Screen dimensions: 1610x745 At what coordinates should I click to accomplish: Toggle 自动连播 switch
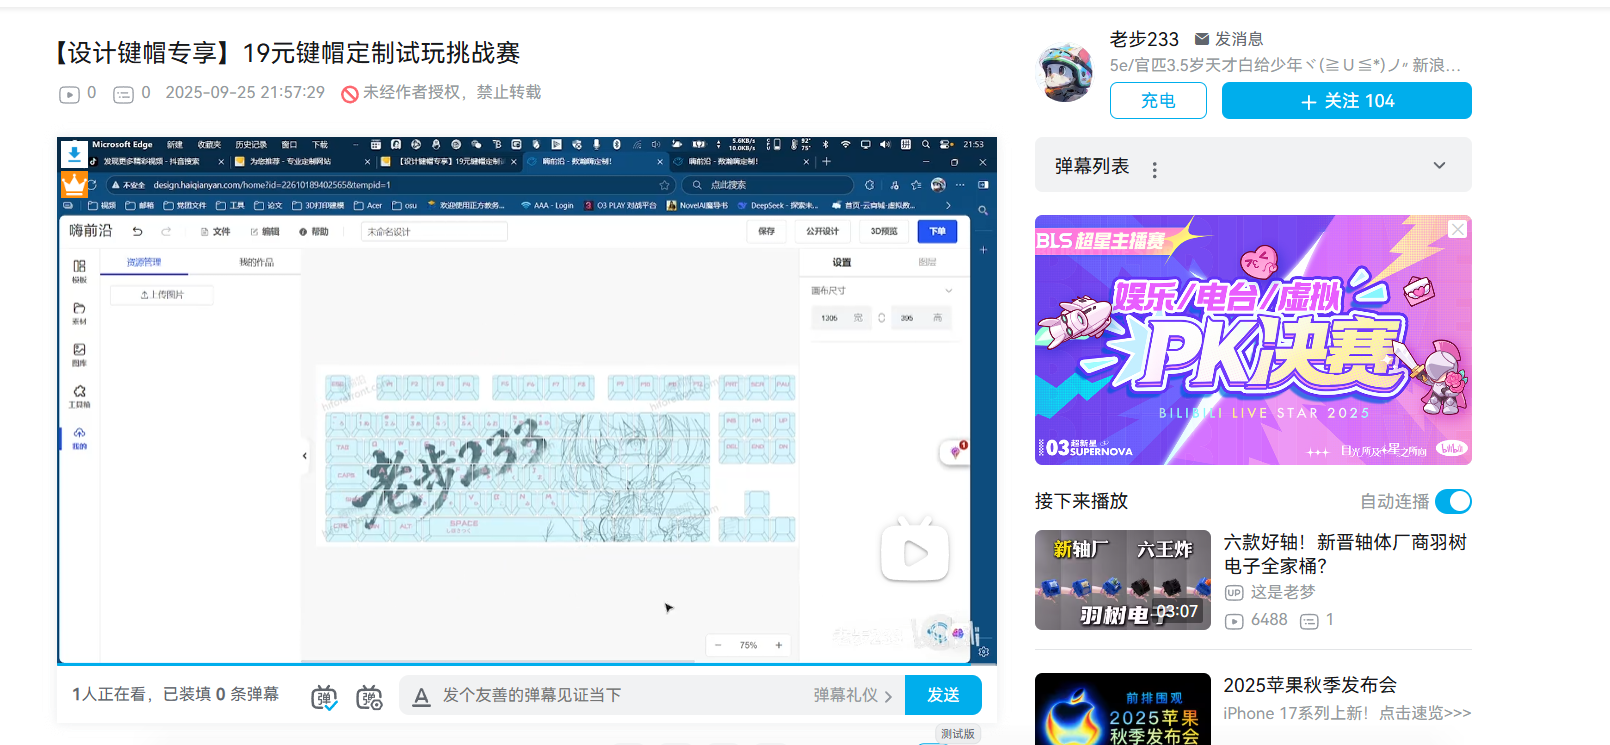pos(1453,501)
